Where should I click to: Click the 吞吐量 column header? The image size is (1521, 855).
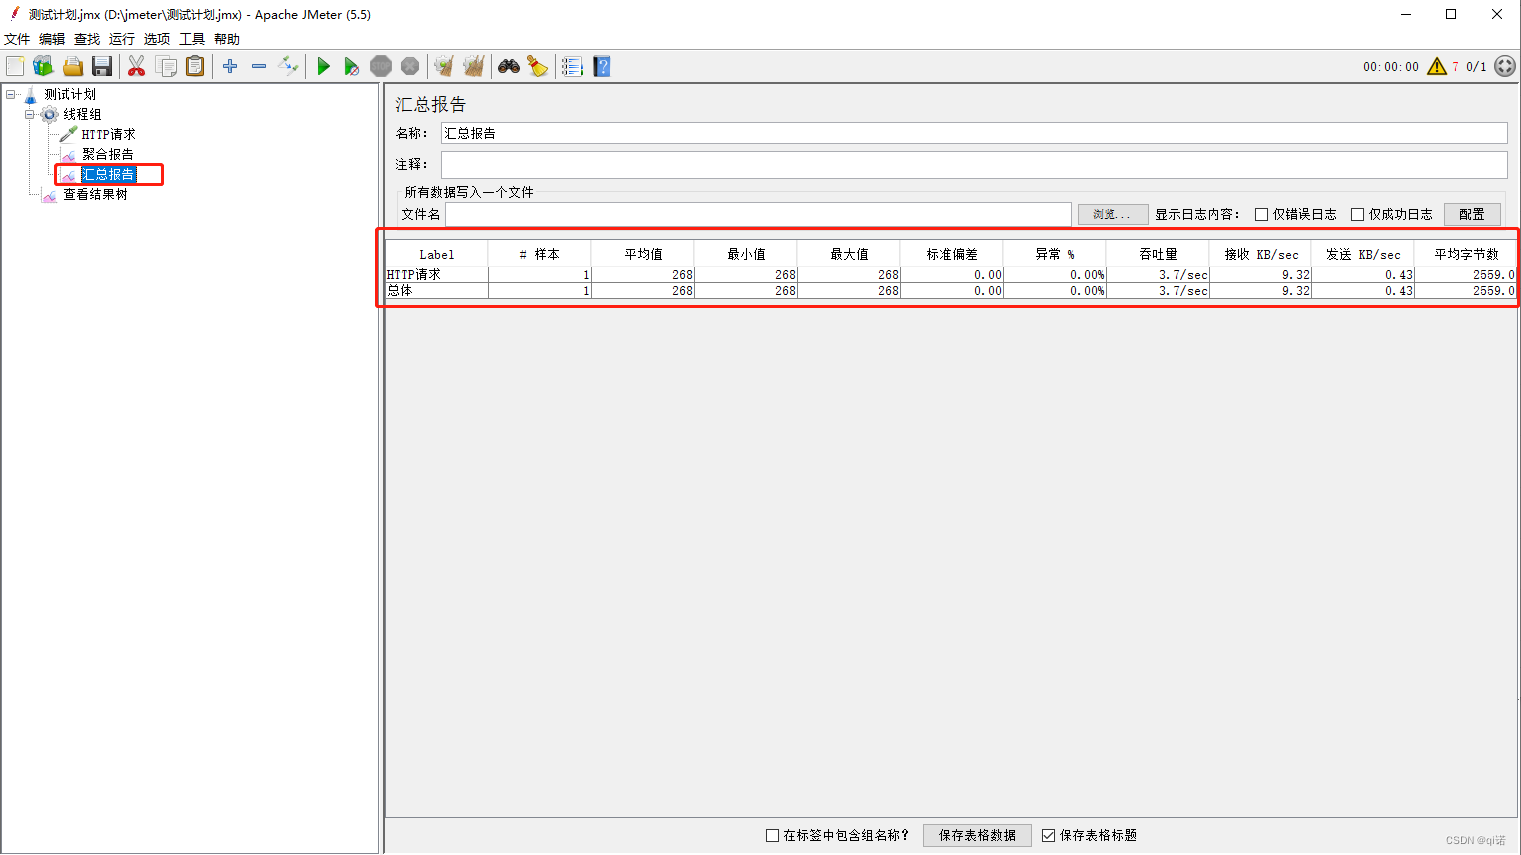pos(1158,254)
